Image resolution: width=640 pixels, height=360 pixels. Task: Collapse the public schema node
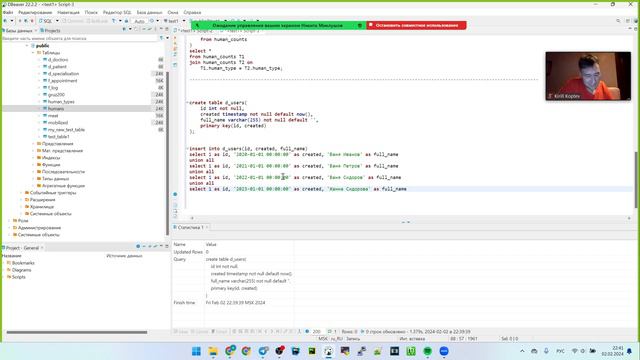[x=27, y=46]
